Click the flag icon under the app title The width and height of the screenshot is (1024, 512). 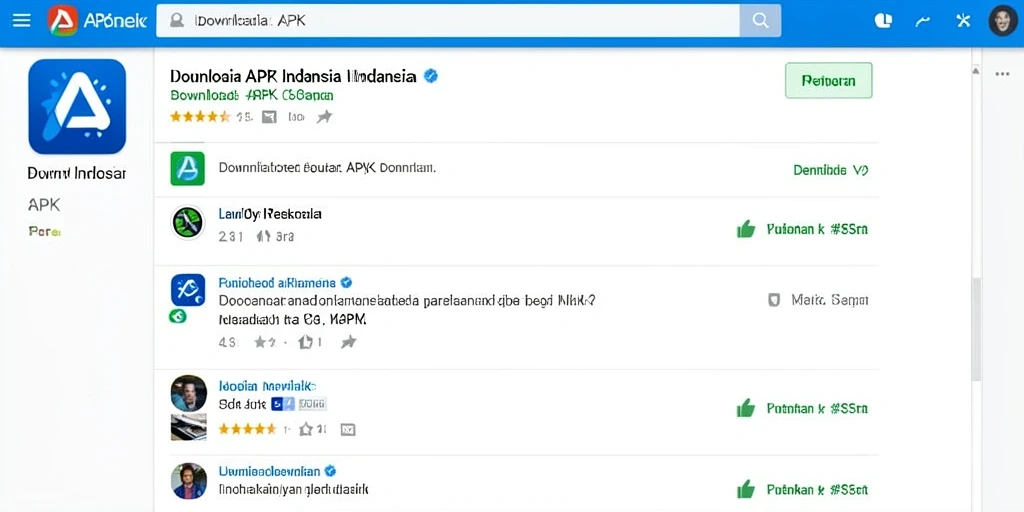pos(268,117)
